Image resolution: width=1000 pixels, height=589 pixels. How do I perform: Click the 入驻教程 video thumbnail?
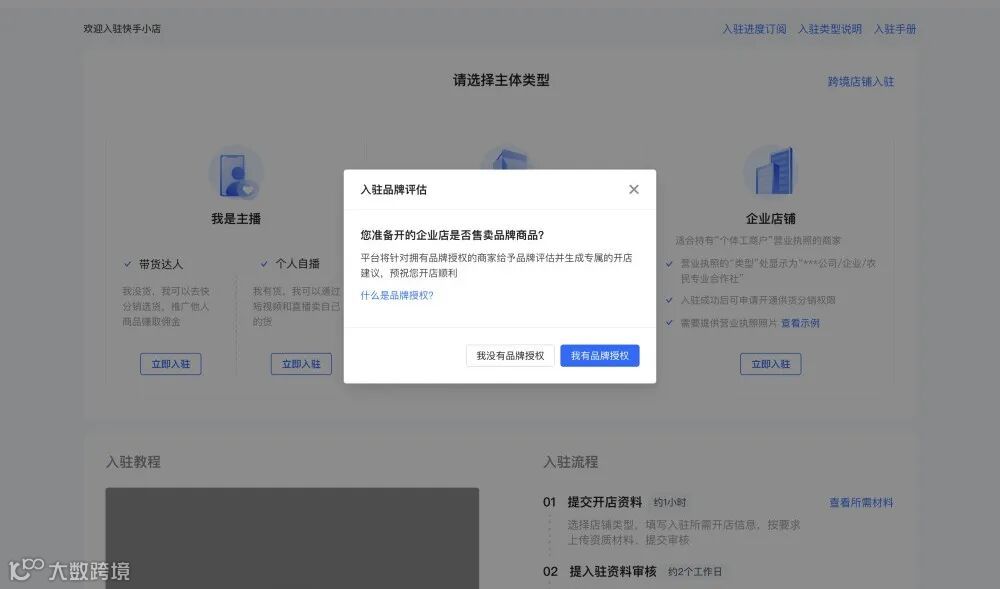tap(292, 538)
